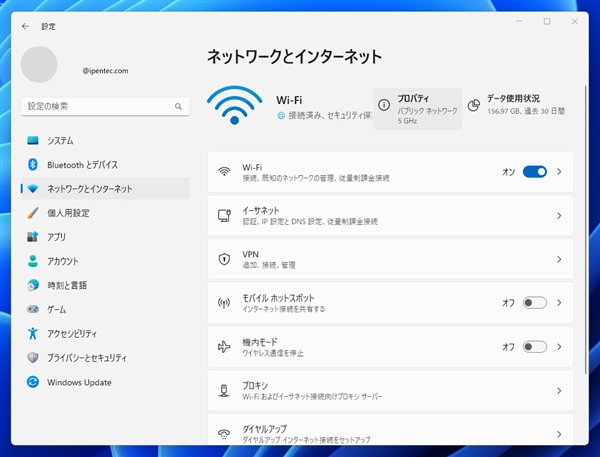Open 個人用設定 from the sidebar
The height and width of the screenshot is (457, 600).
click(x=105, y=213)
